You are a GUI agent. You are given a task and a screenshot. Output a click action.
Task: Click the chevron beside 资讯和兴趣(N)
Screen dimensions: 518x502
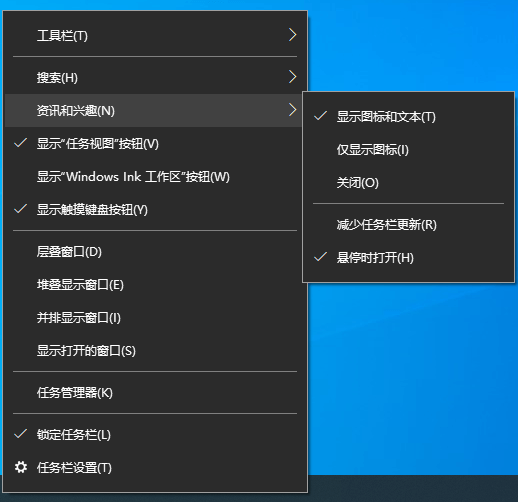(292, 110)
